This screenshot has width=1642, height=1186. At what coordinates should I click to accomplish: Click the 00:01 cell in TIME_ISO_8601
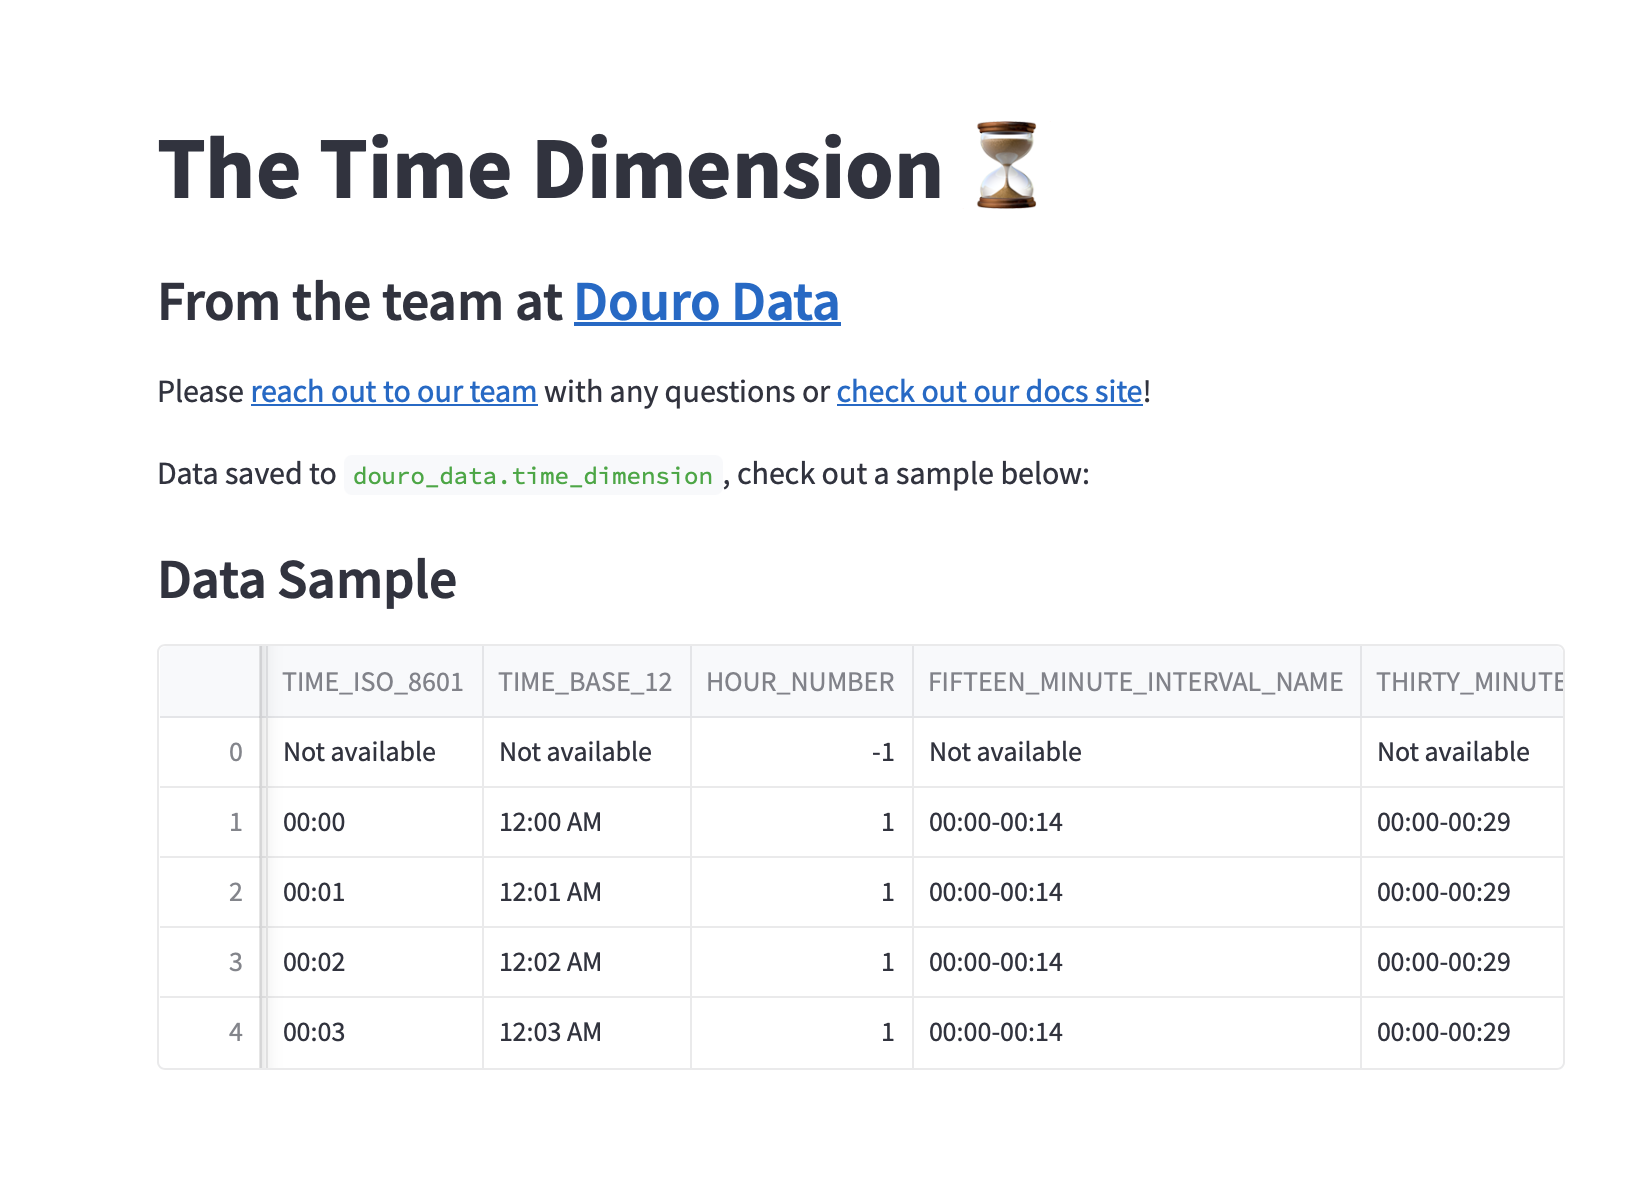coord(314,892)
